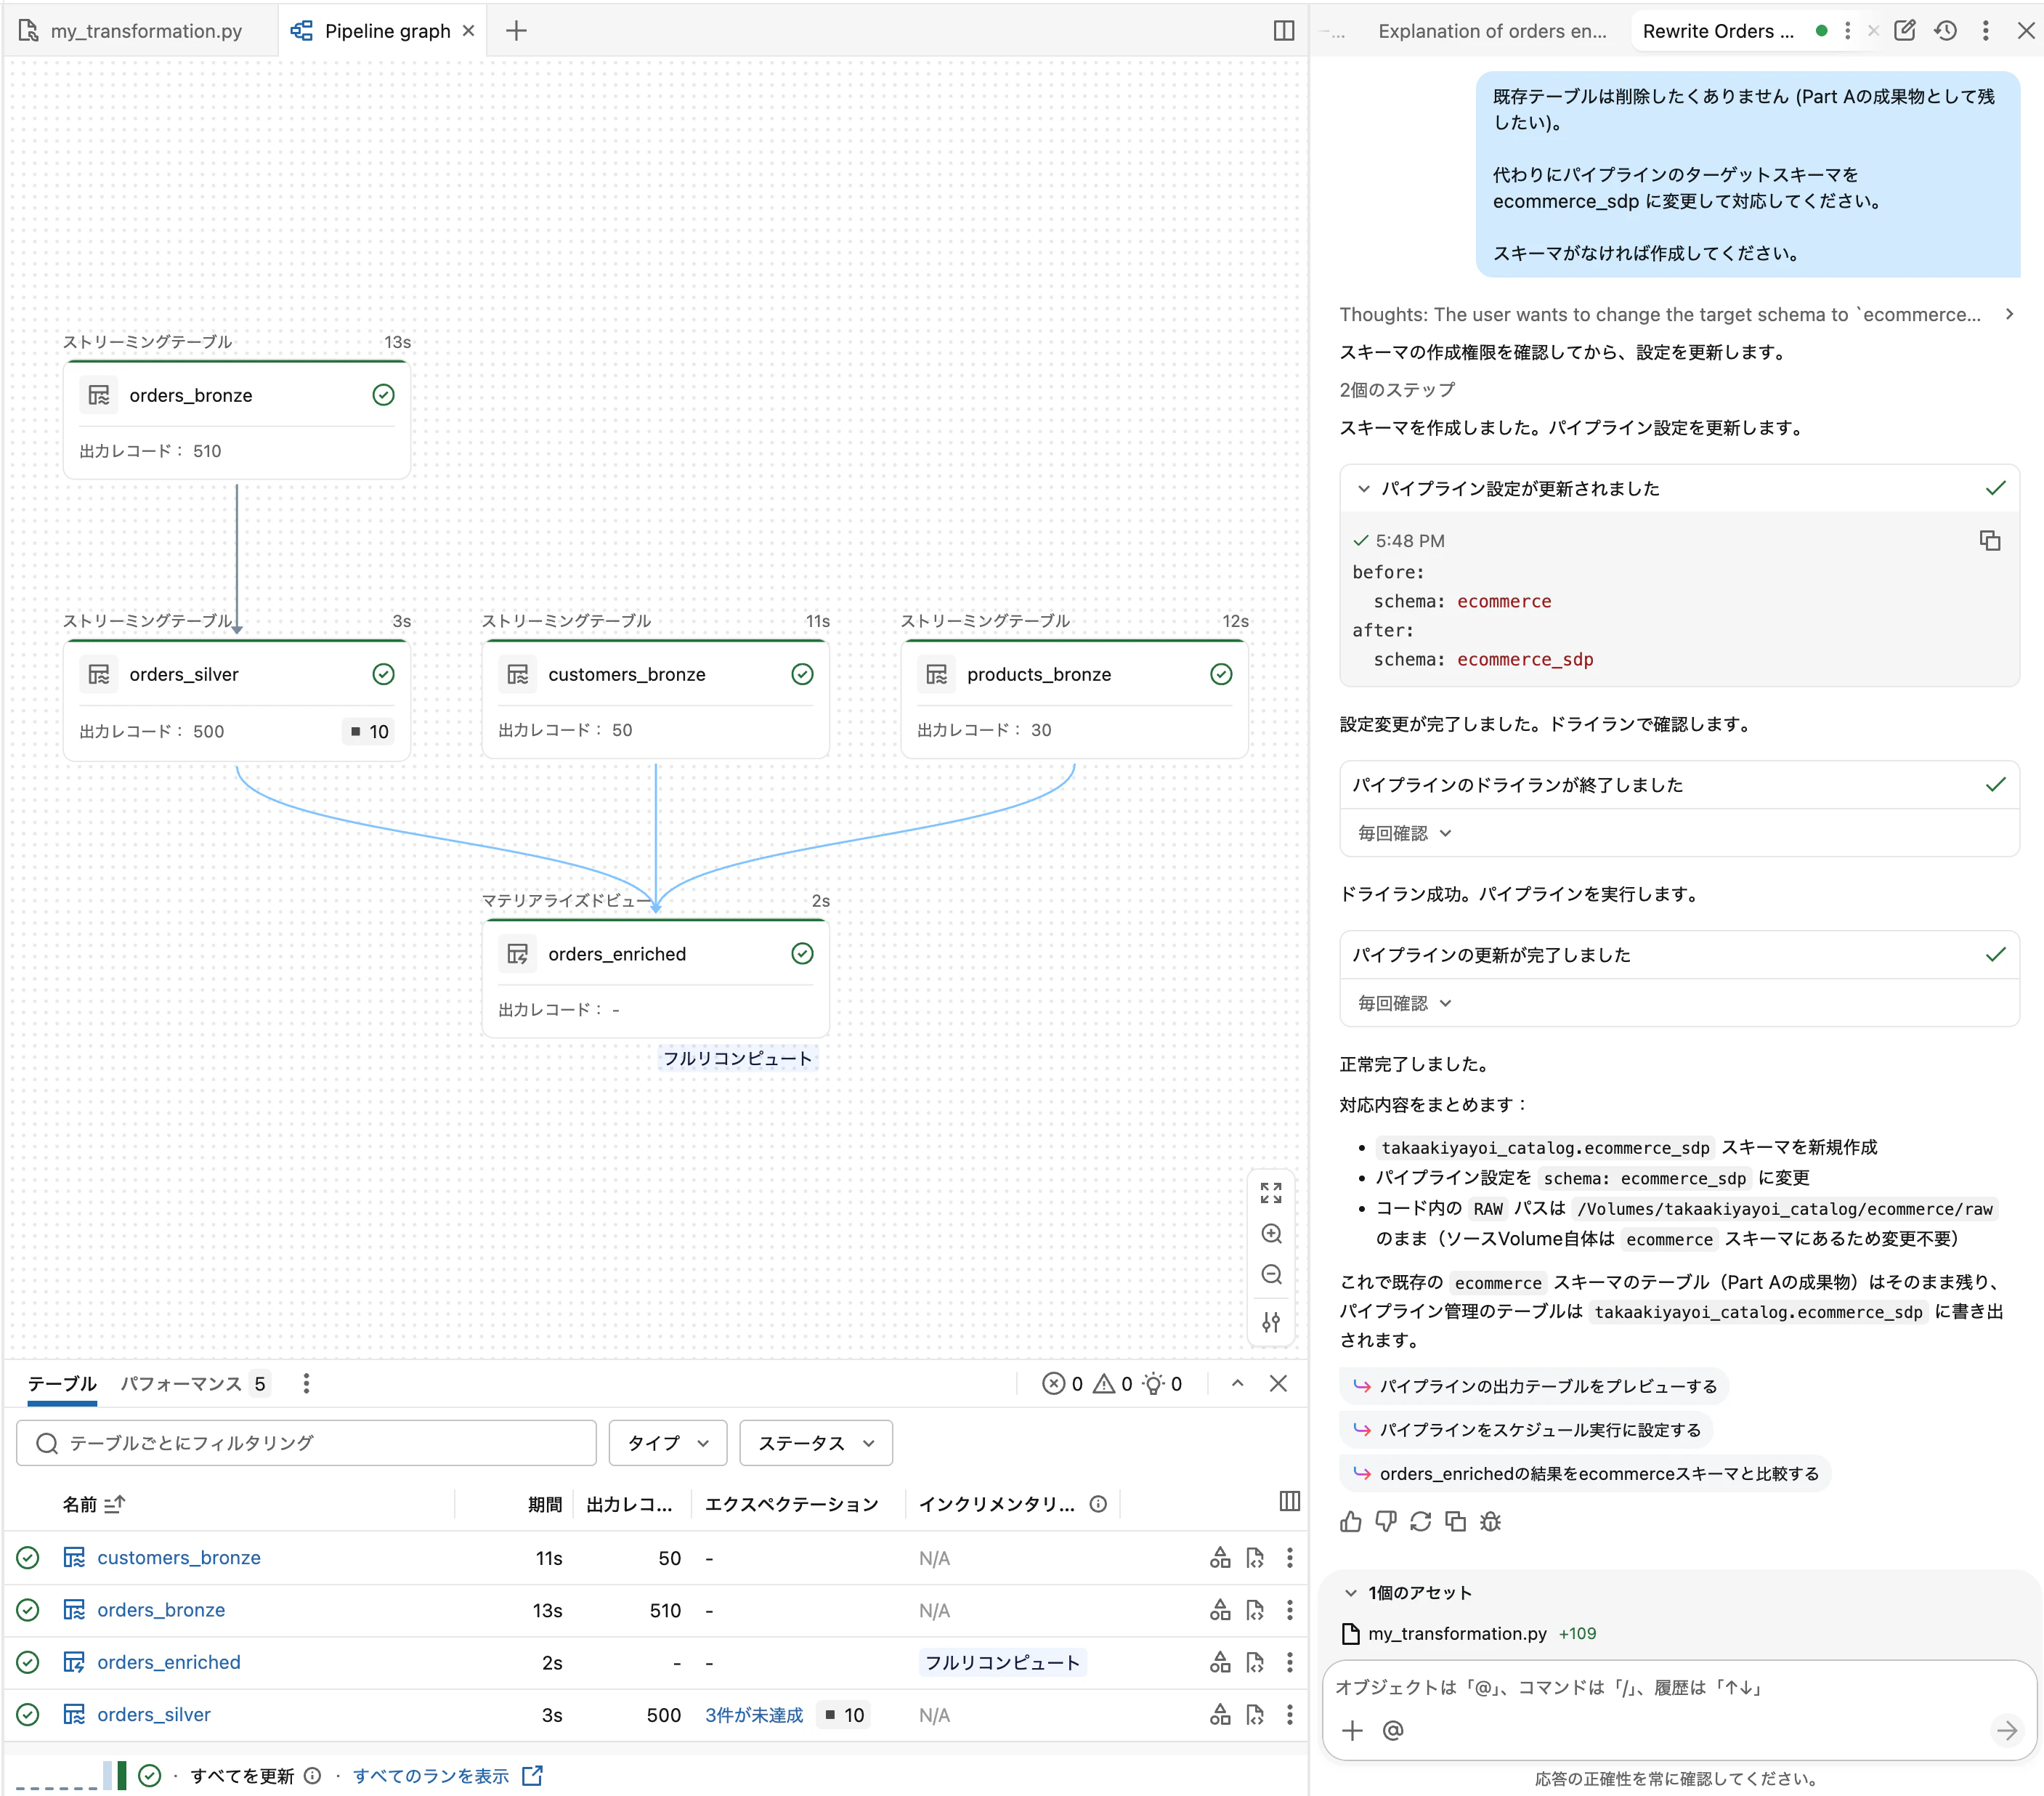Switch to Performance tab
This screenshot has height=1796, width=2044.
click(195, 1383)
